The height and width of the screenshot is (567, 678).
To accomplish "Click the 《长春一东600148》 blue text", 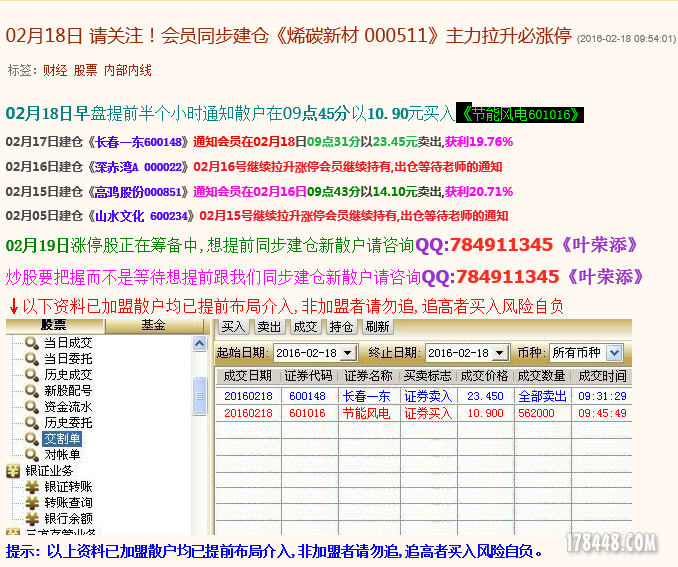I will (138, 142).
